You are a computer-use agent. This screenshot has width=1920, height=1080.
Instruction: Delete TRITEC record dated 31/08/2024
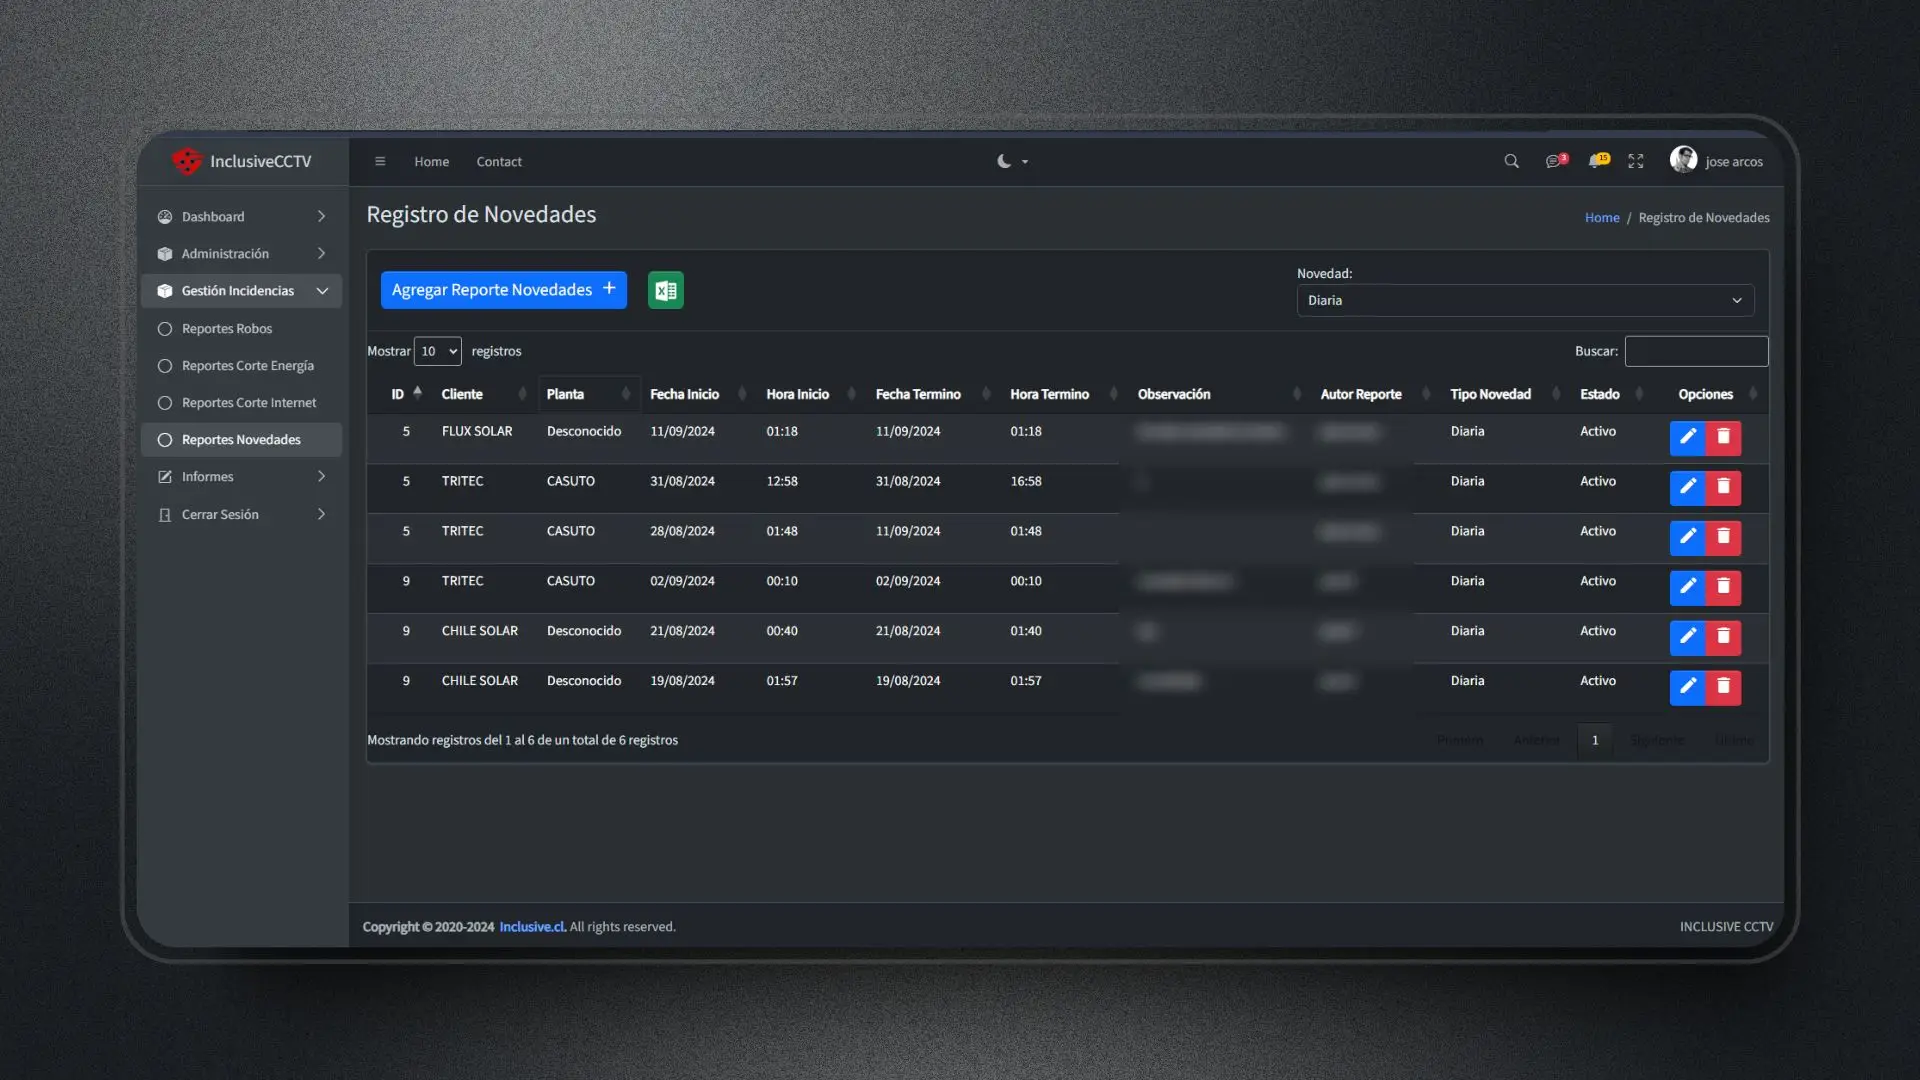(x=1723, y=487)
